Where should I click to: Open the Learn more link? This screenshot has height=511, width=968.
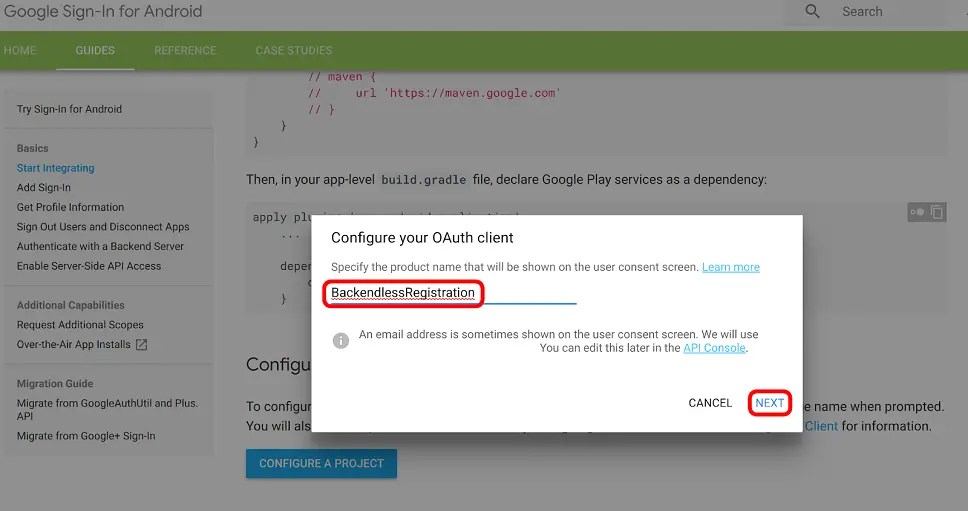click(731, 267)
